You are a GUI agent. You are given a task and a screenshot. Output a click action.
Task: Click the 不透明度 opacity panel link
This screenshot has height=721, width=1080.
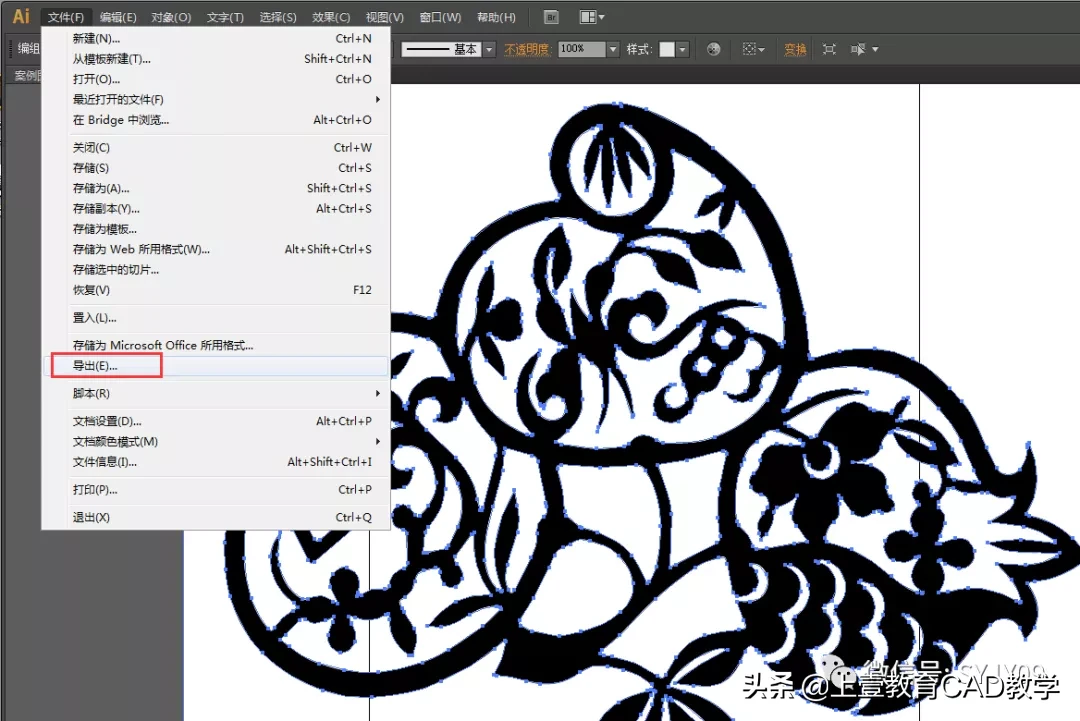527,49
